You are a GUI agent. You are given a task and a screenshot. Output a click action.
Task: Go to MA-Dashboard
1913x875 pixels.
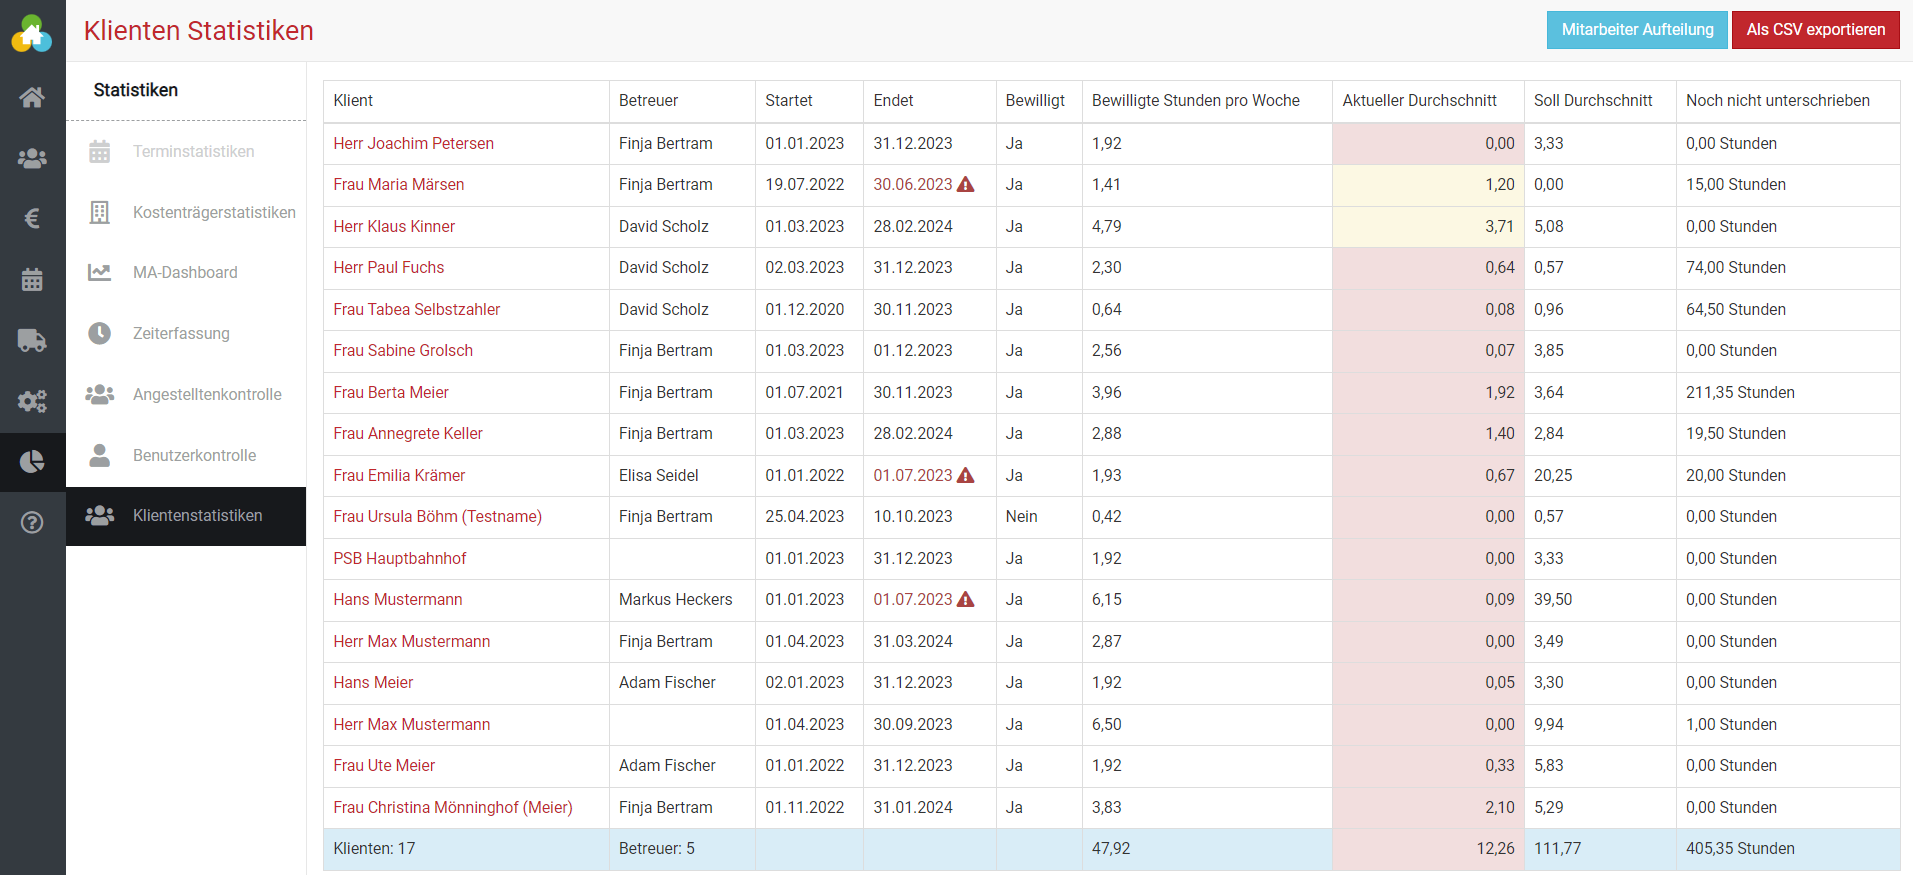click(x=186, y=272)
